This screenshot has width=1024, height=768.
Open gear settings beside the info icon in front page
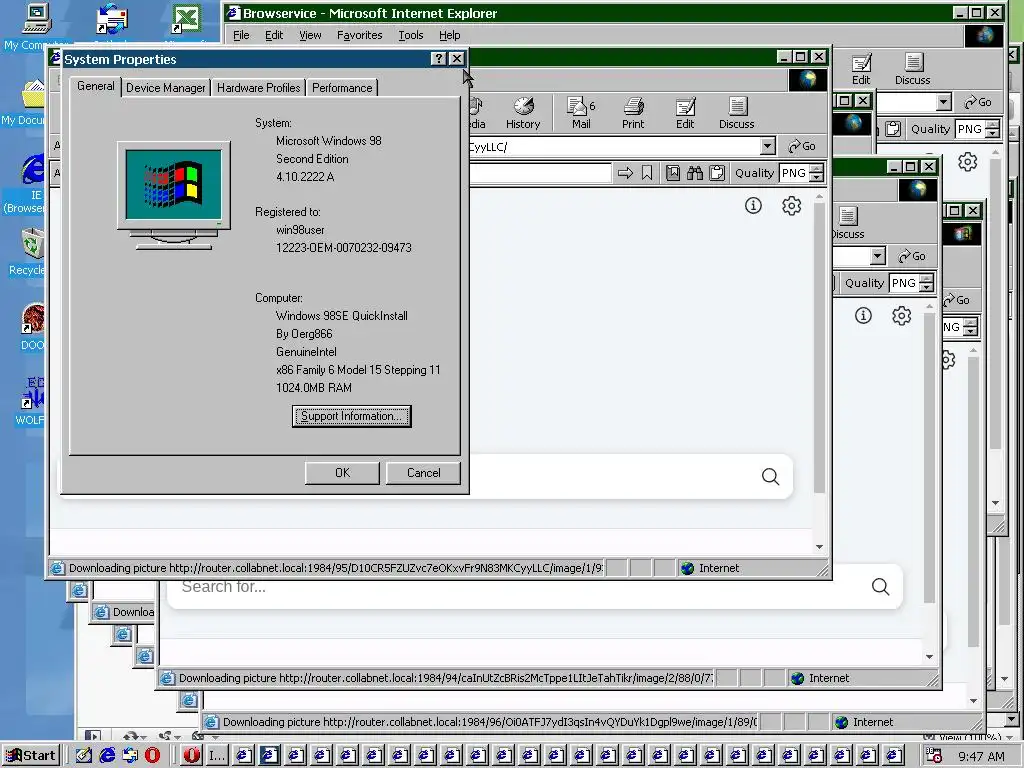[x=792, y=206]
